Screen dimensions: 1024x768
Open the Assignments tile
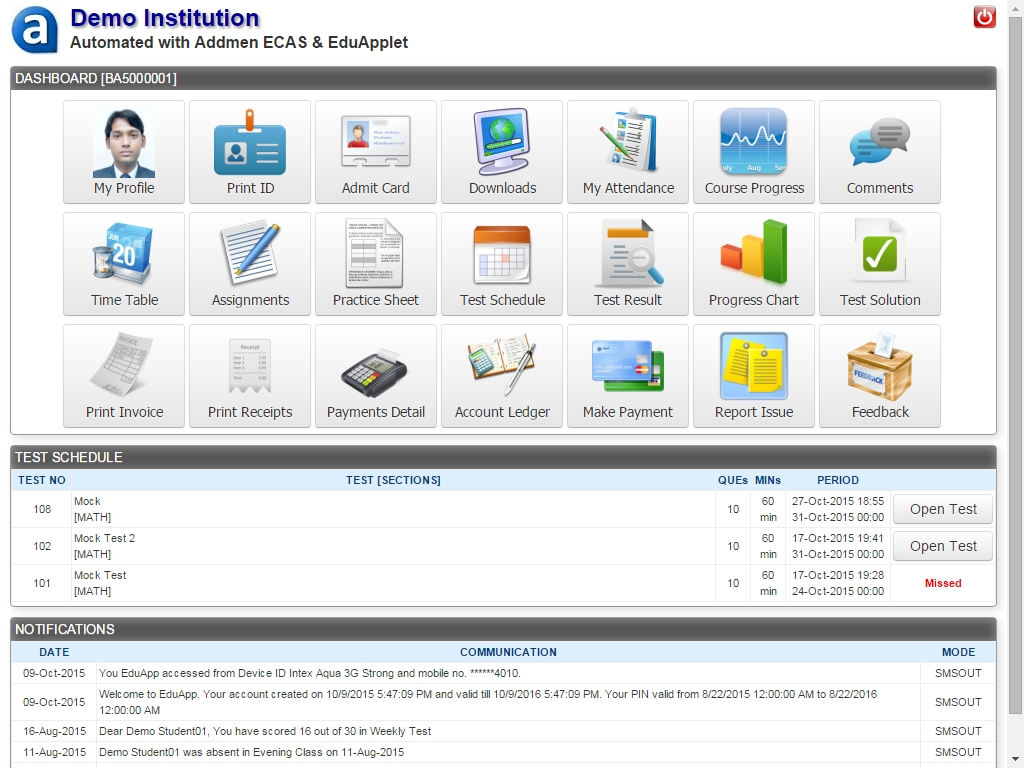tap(250, 264)
